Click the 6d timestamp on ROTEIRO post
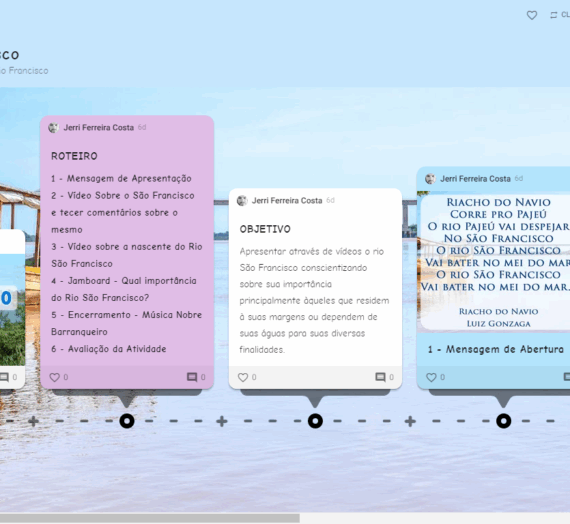 (142, 127)
